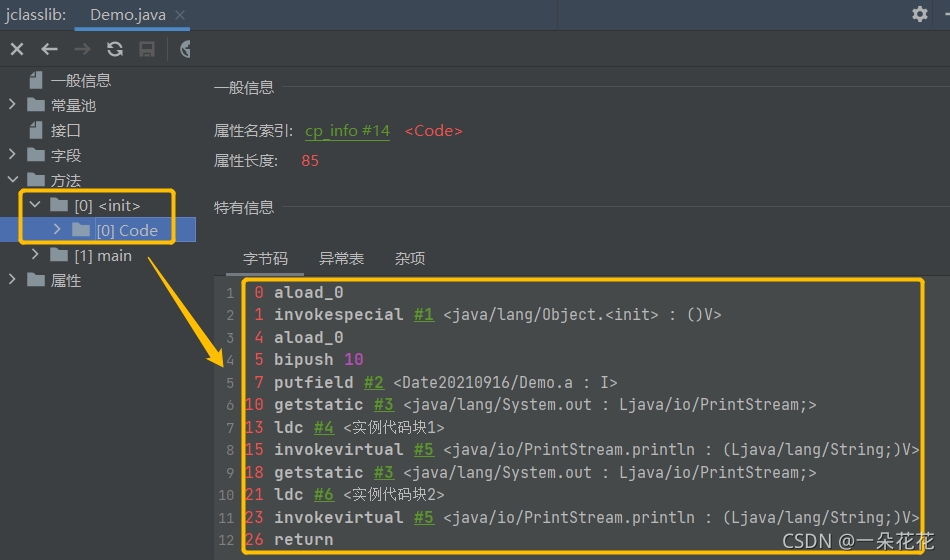Reload the class file with the refresh icon

tap(115, 49)
